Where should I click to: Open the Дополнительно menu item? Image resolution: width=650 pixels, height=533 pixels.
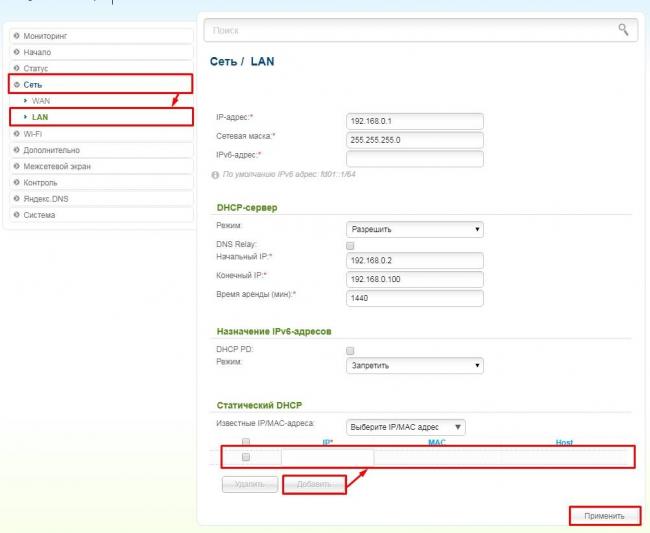click(101, 150)
